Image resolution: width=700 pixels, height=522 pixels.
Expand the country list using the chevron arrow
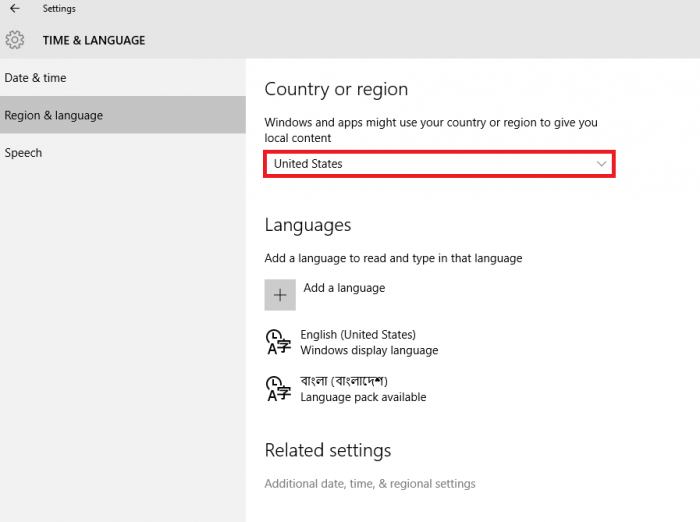(601, 164)
